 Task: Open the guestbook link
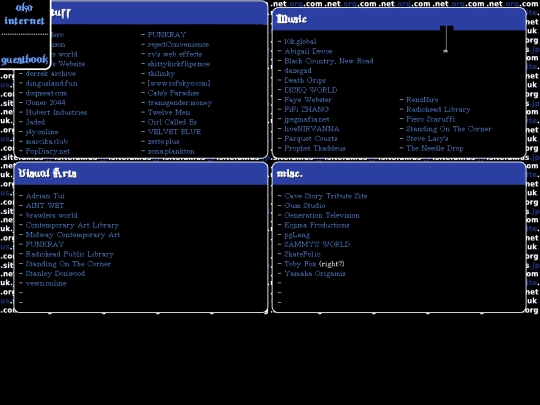[x=24, y=60]
